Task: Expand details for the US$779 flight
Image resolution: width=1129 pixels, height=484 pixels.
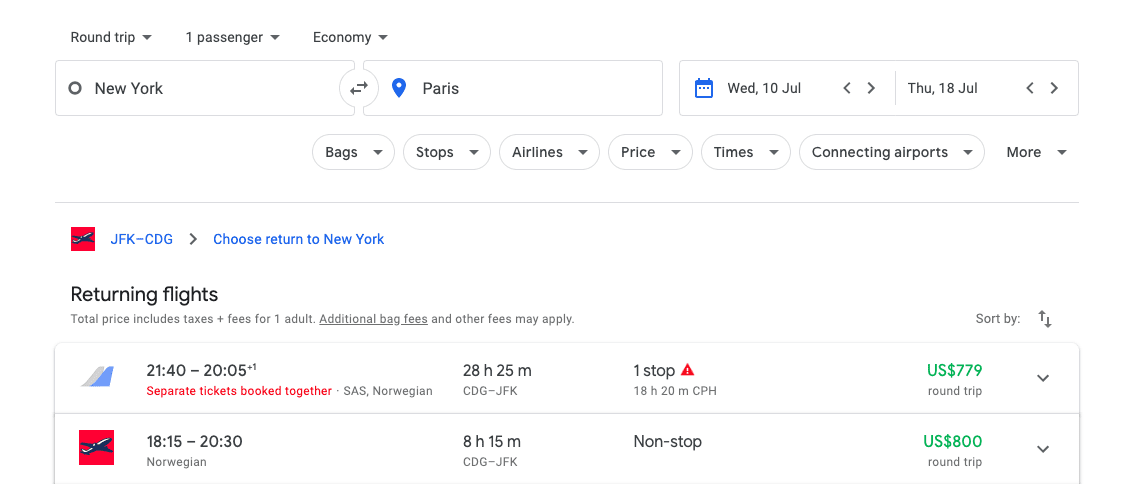Action: [x=1043, y=378]
